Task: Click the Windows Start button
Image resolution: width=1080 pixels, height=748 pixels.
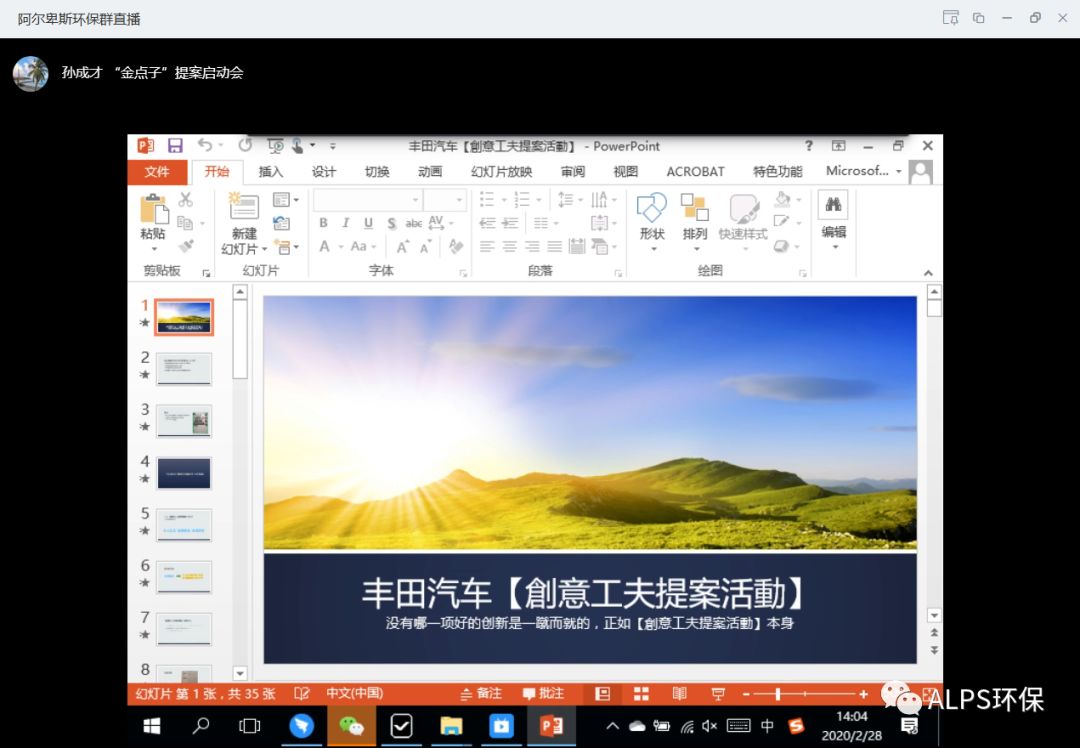Action: pyautogui.click(x=152, y=726)
